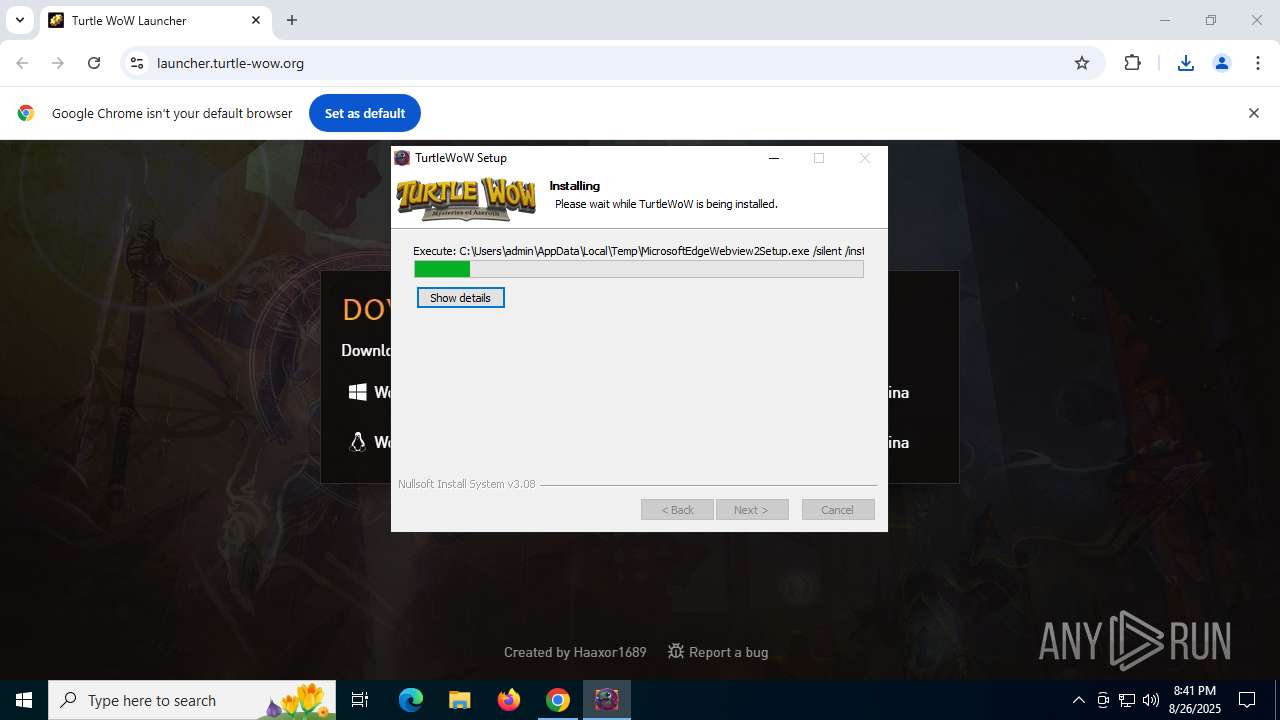1280x720 pixels.
Task: Dismiss the default browser infobar
Action: click(1254, 113)
